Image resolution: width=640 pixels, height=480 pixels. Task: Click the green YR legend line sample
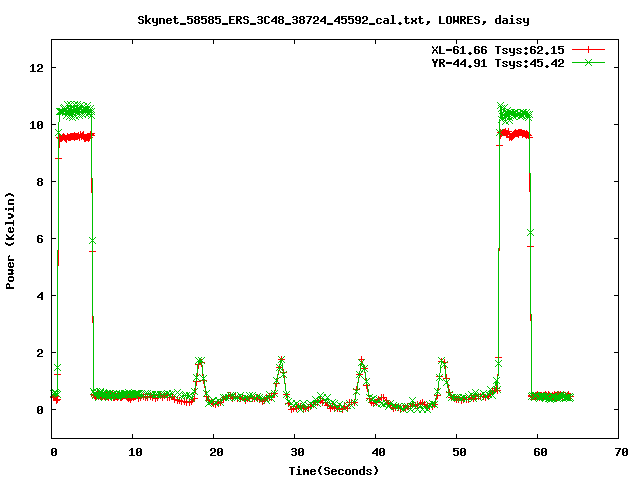coord(588,62)
